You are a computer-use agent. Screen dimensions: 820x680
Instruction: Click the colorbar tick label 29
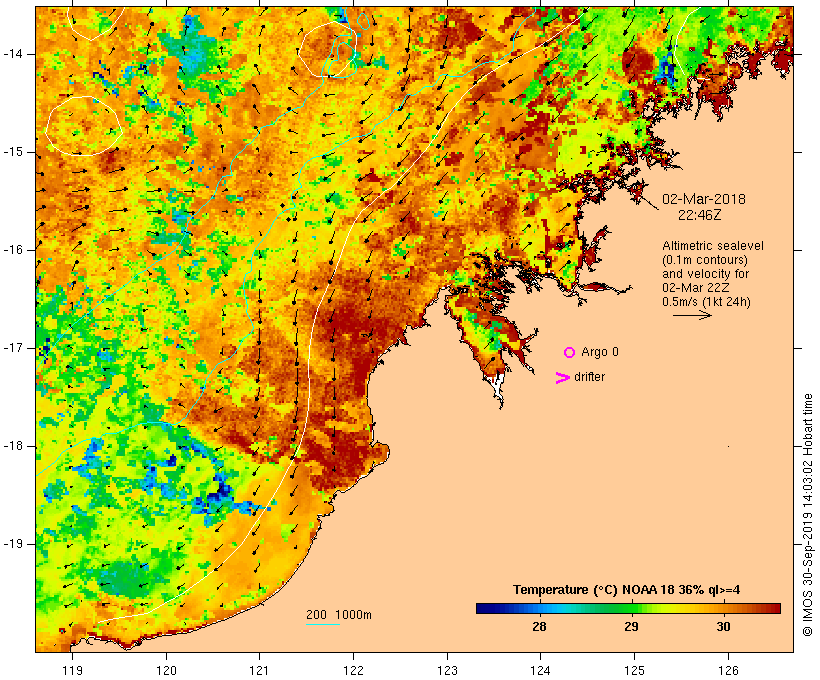tap(631, 626)
